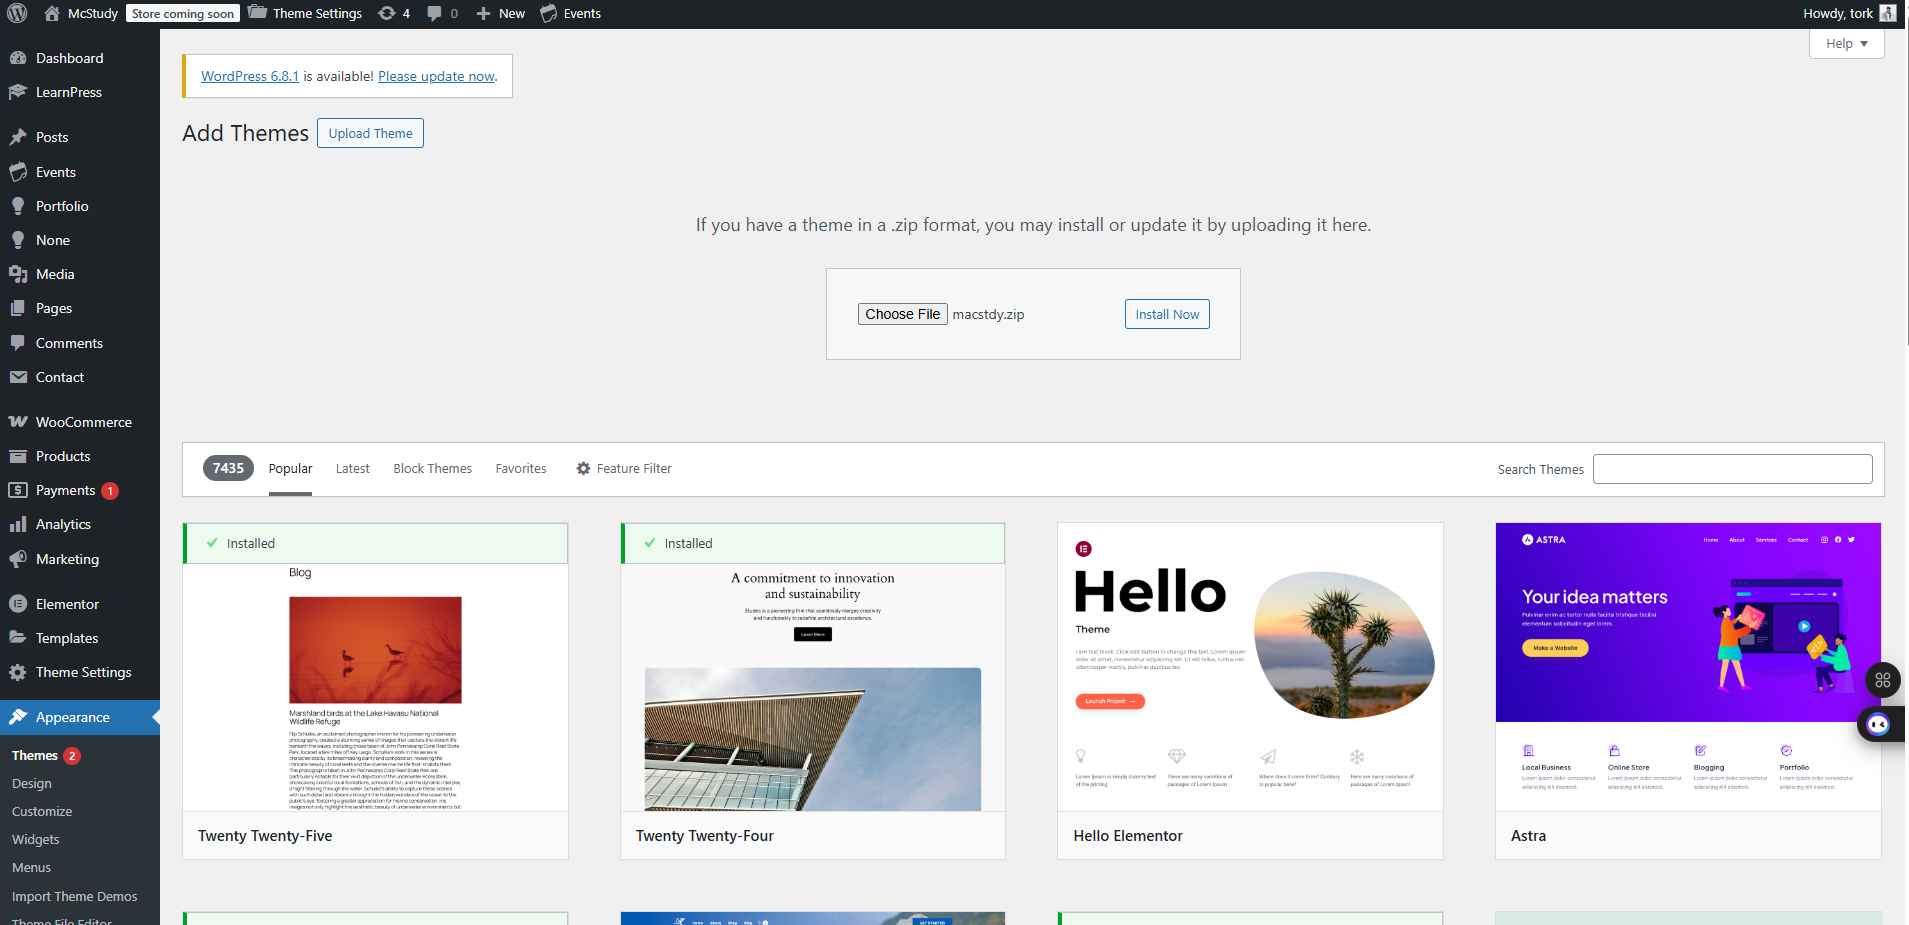Screen dimensions: 1909x925
Task: Open the Analytics chart icon
Action: [x=18, y=524]
